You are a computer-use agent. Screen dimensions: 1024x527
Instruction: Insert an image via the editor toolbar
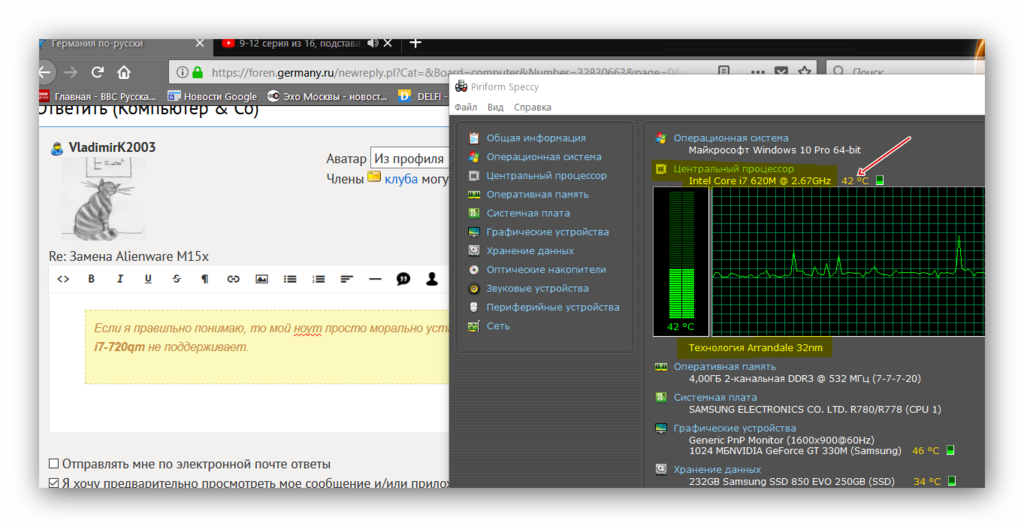[x=262, y=279]
